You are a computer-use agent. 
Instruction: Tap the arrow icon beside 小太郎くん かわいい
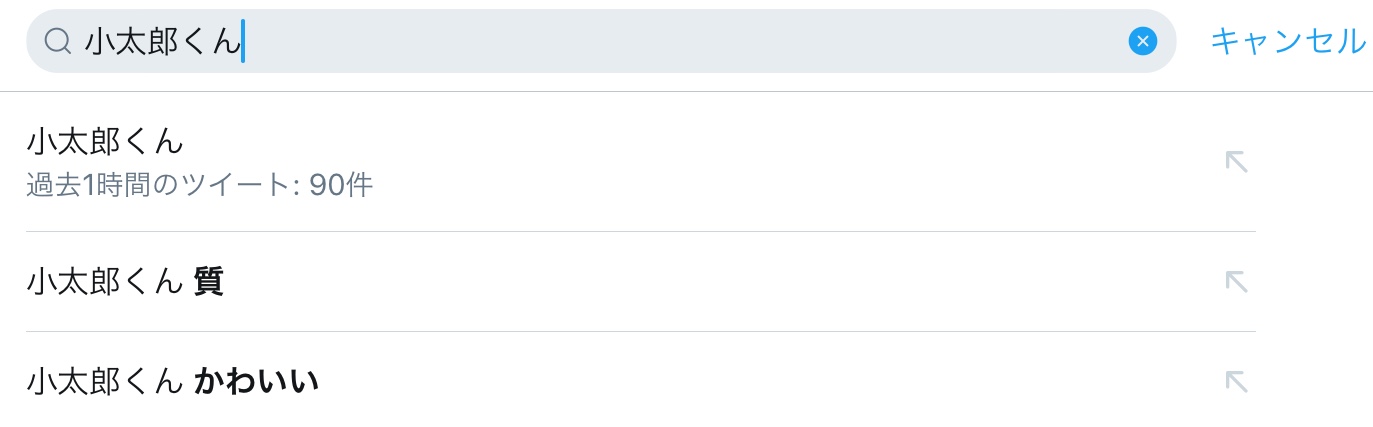click(1236, 381)
